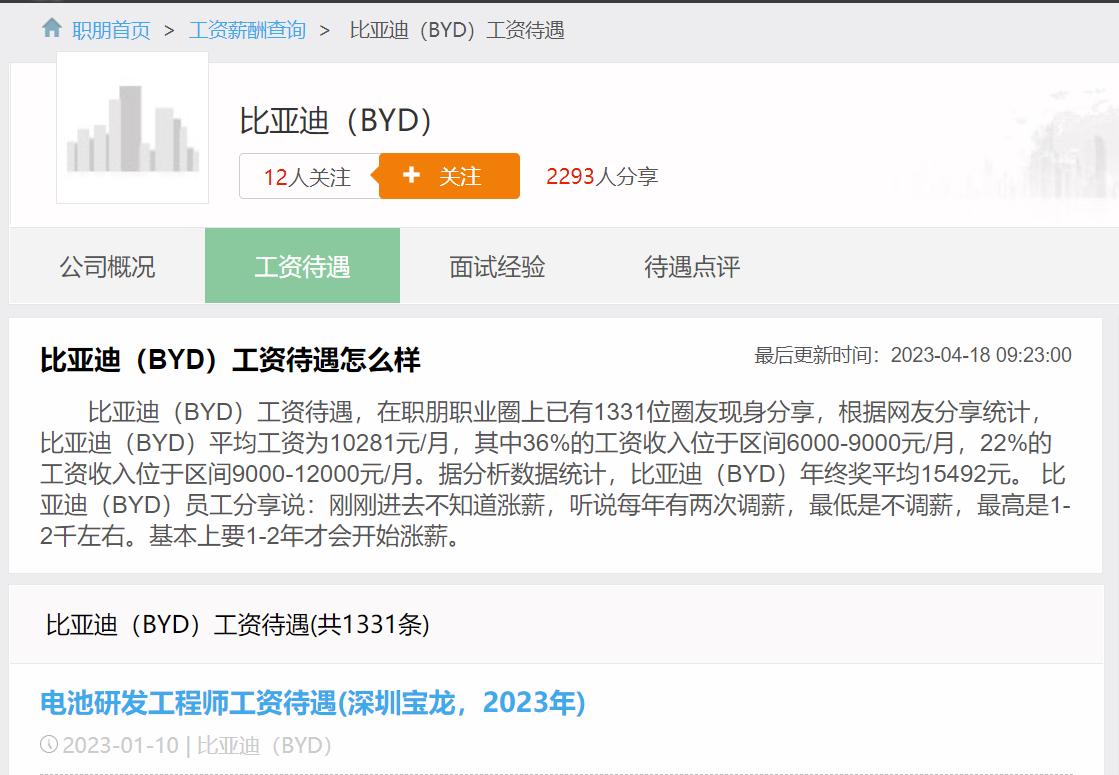Click the plus icon on the follow button
This screenshot has width=1119, height=775.
(411, 175)
